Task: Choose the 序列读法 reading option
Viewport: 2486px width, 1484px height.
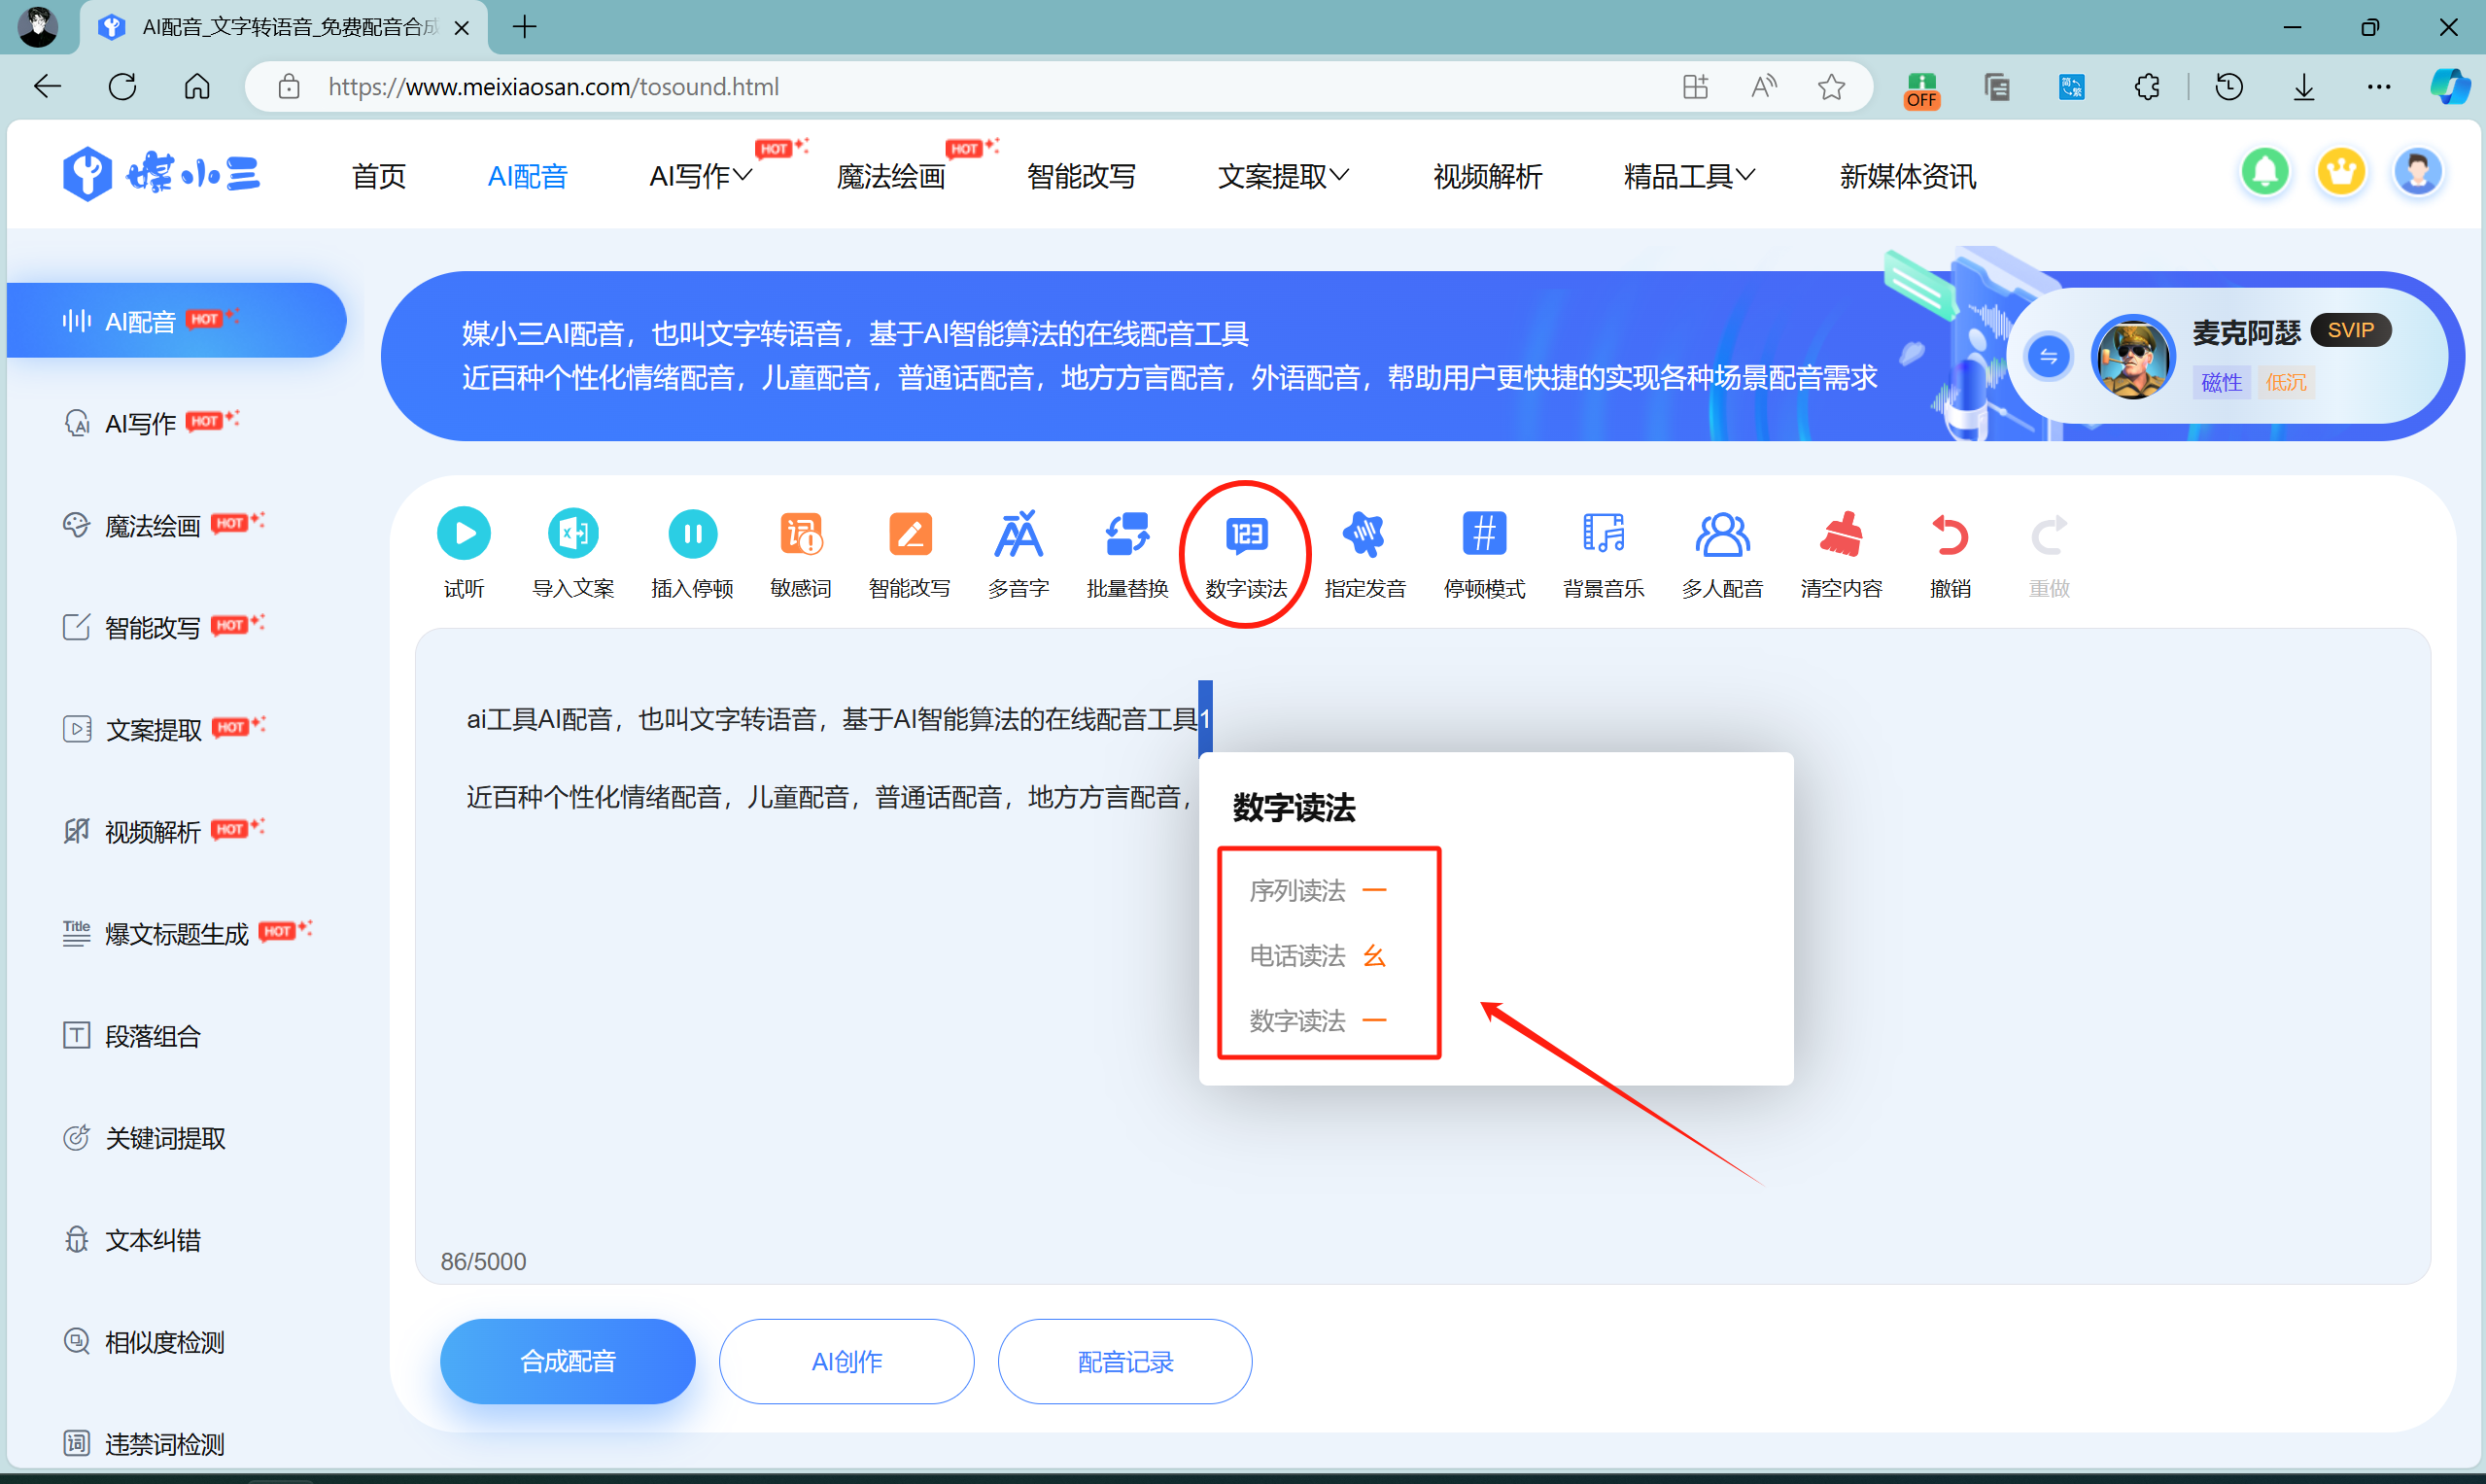Action: [x=1318, y=890]
